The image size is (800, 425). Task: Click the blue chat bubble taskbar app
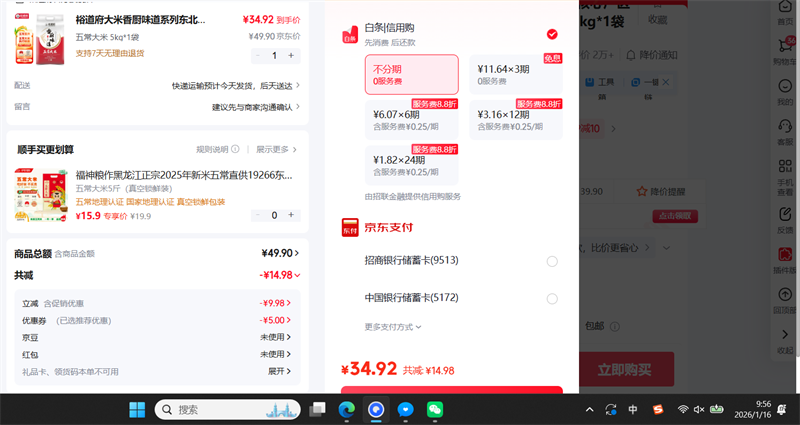tap(406, 409)
